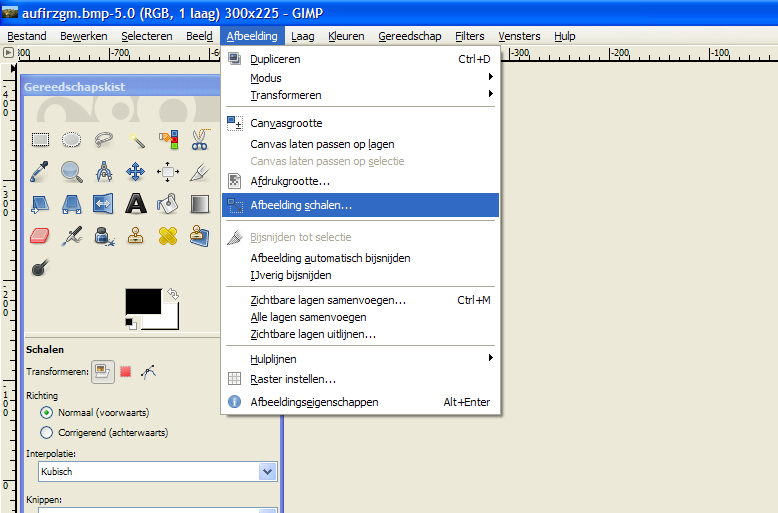
Task: Click the white background color swatch
Action: click(170, 321)
